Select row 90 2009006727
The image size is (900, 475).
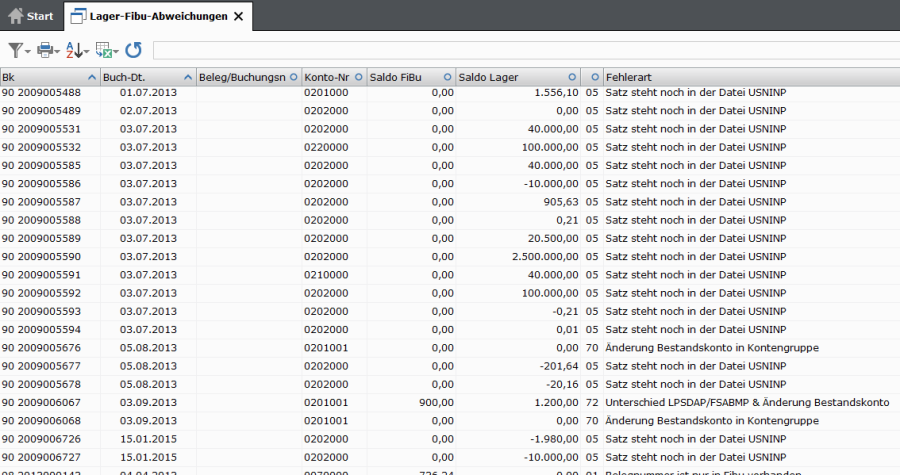pos(450,458)
